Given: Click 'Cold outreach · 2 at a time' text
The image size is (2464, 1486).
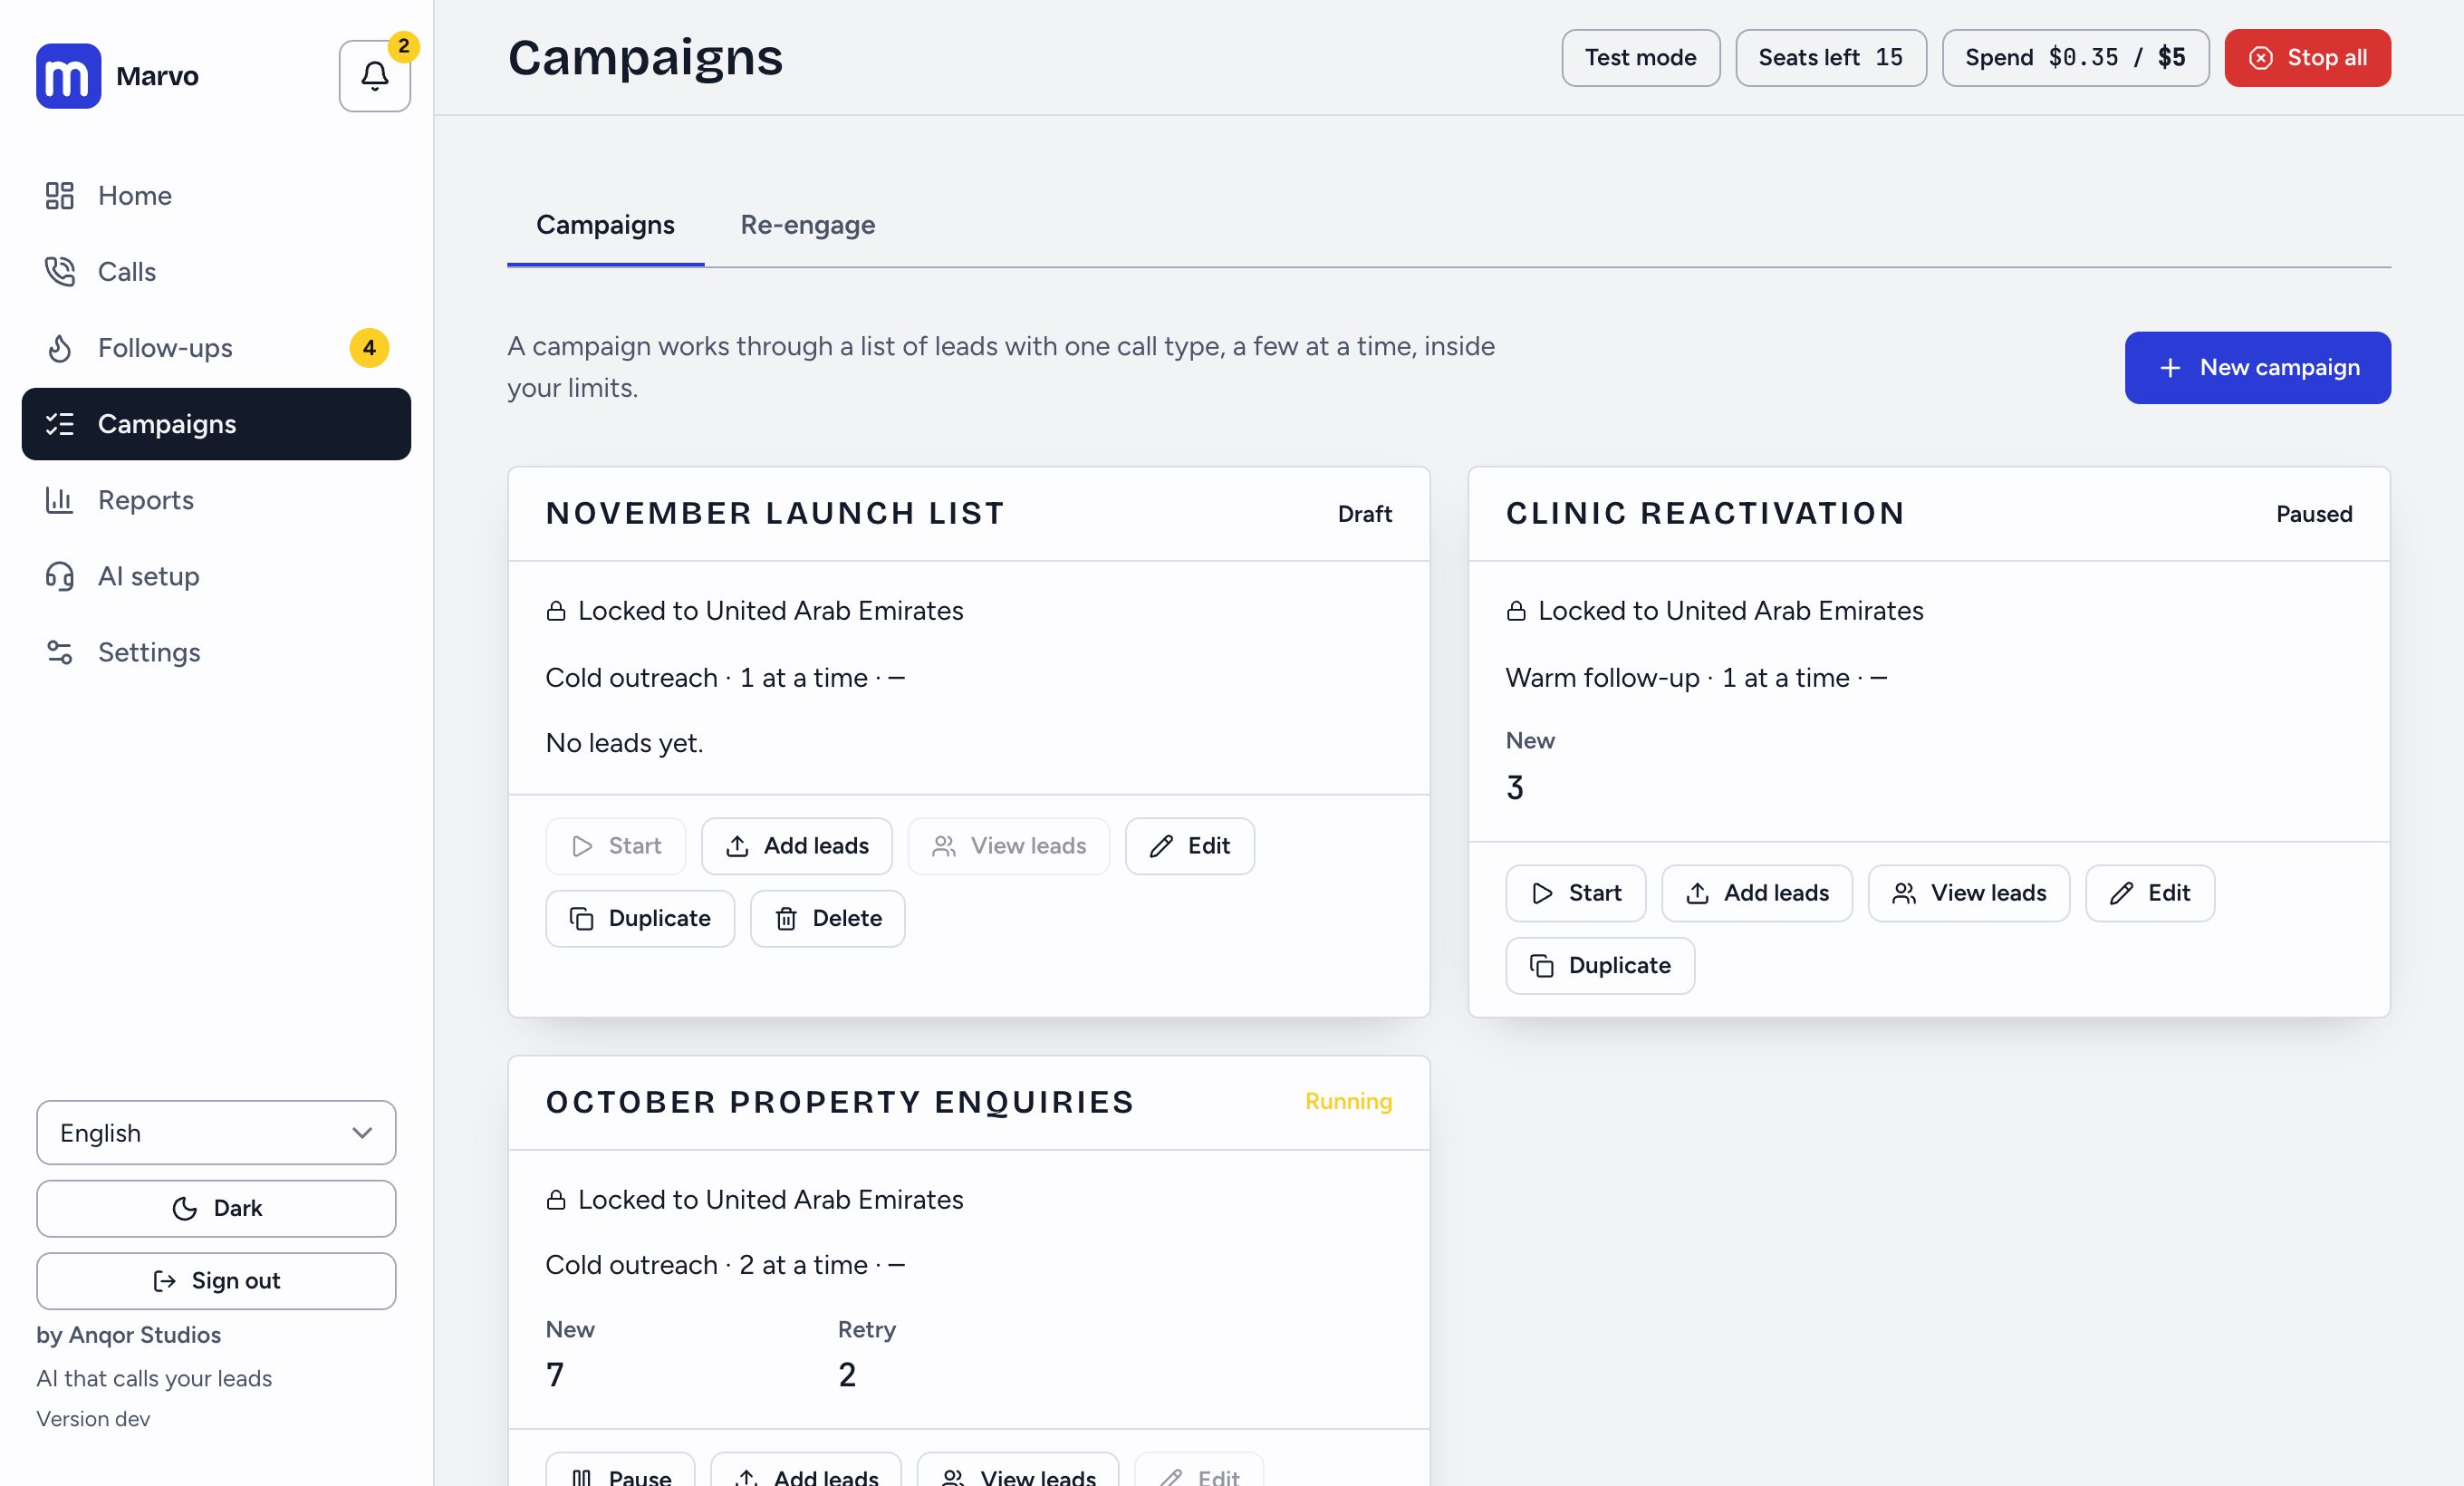Looking at the screenshot, I should [706, 1265].
